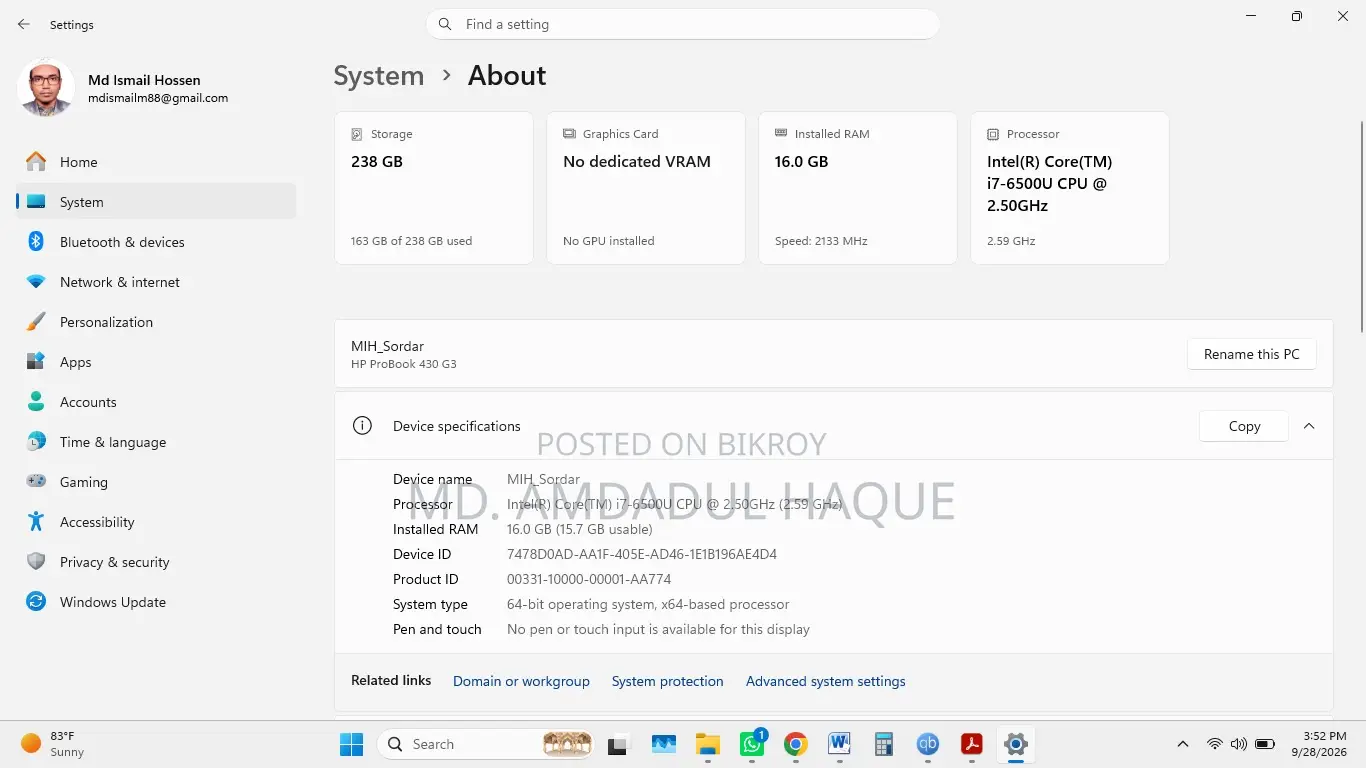Open File Explorer from the taskbar
This screenshot has height=768, width=1366.
(x=708, y=744)
